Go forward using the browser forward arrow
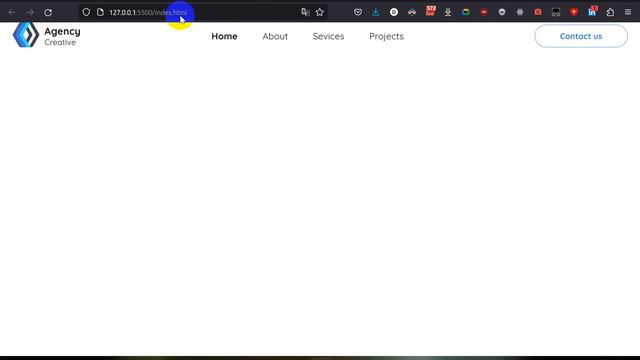Viewport: 640px width, 360px height. coord(30,12)
